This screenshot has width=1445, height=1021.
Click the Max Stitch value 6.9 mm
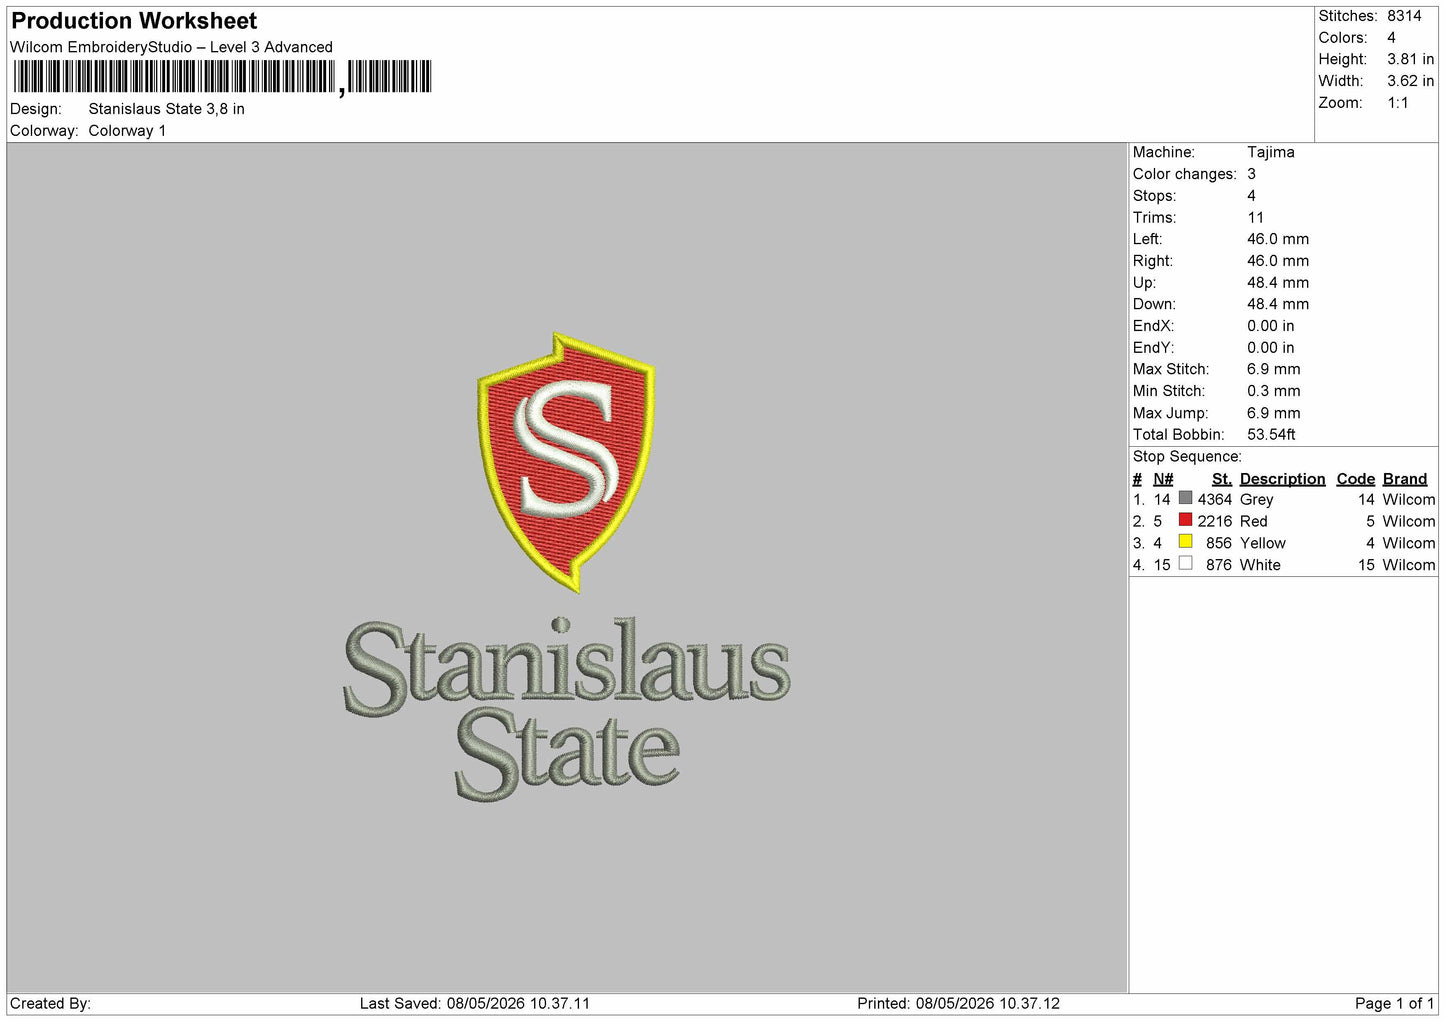[x=1273, y=369]
